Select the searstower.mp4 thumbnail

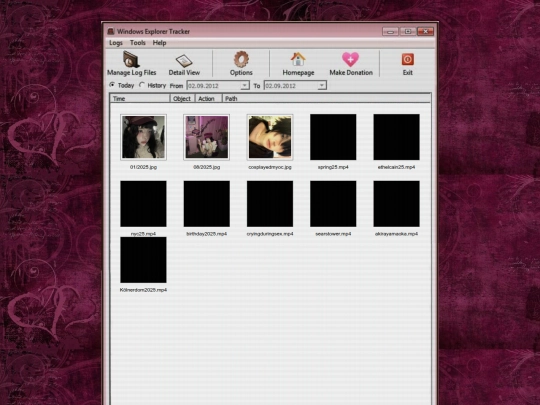tap(333, 204)
